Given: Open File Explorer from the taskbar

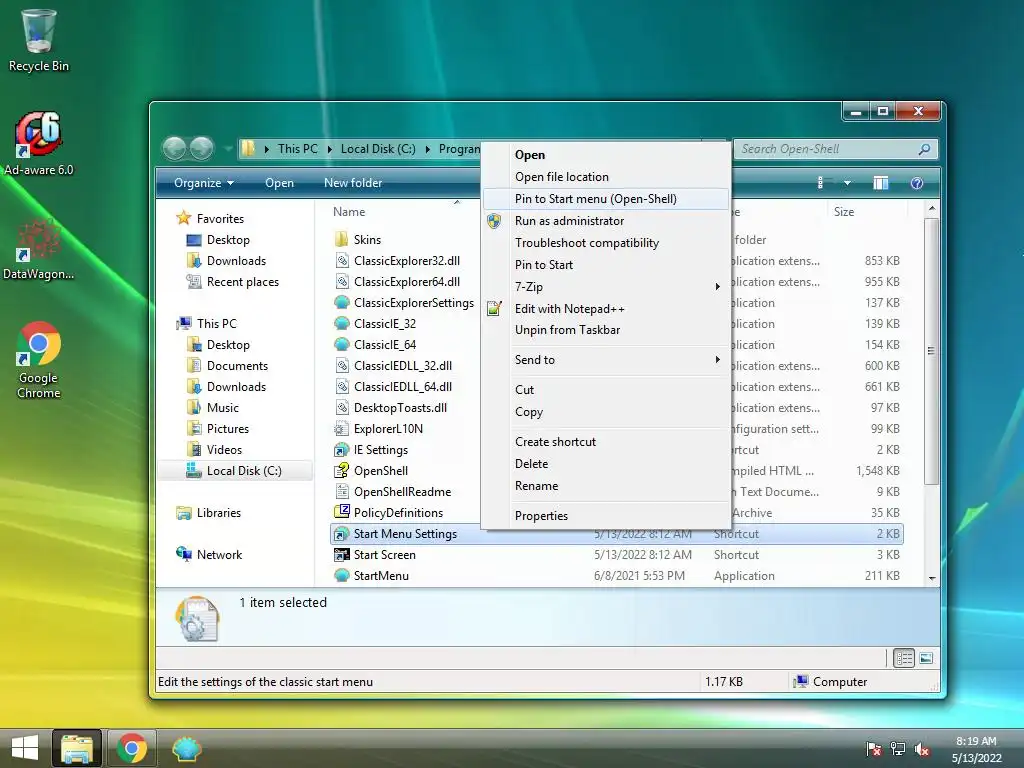Looking at the screenshot, I should coord(77,748).
